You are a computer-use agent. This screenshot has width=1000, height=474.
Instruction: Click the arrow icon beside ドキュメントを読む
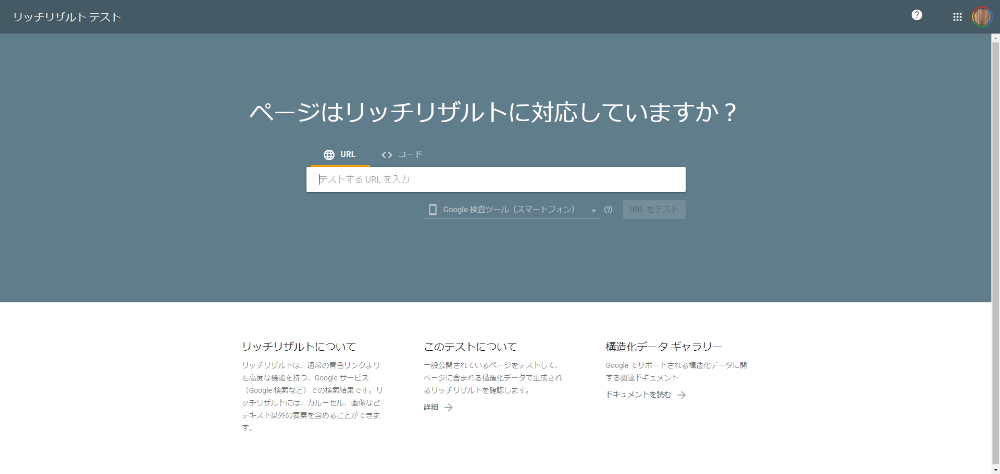point(681,395)
